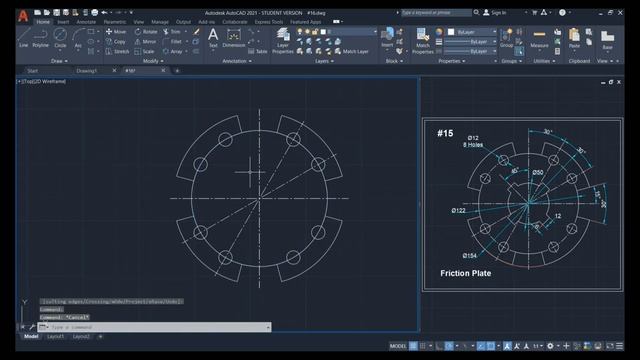
Task: Click the Stretch tool
Action: [x=117, y=51]
